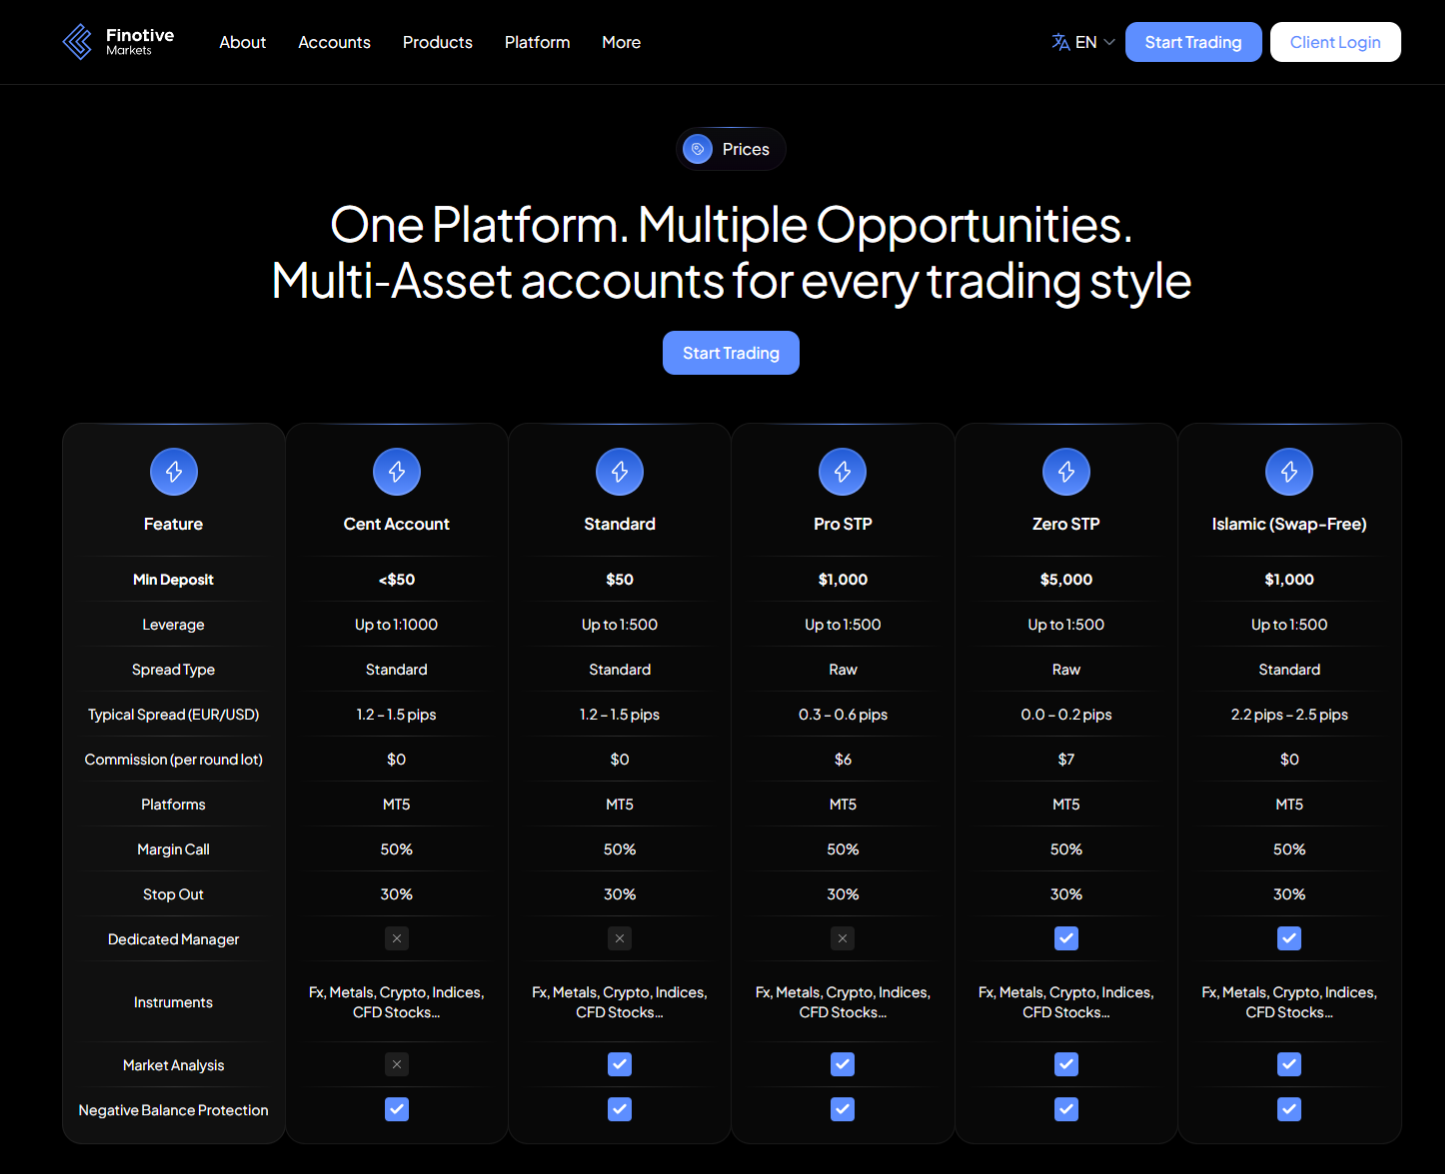This screenshot has width=1445, height=1174.
Task: Click the Client Login button
Action: point(1335,42)
